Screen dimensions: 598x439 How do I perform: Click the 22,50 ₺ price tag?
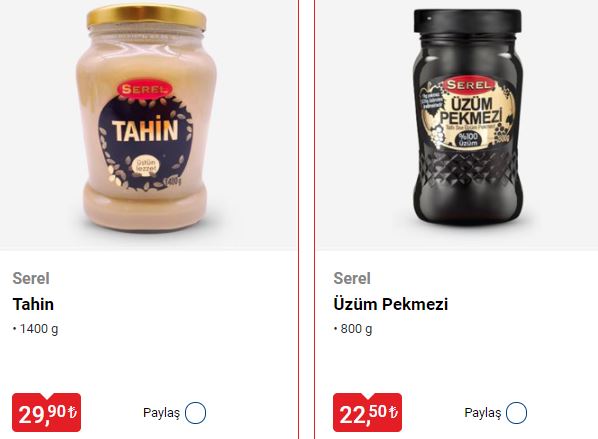click(x=367, y=412)
